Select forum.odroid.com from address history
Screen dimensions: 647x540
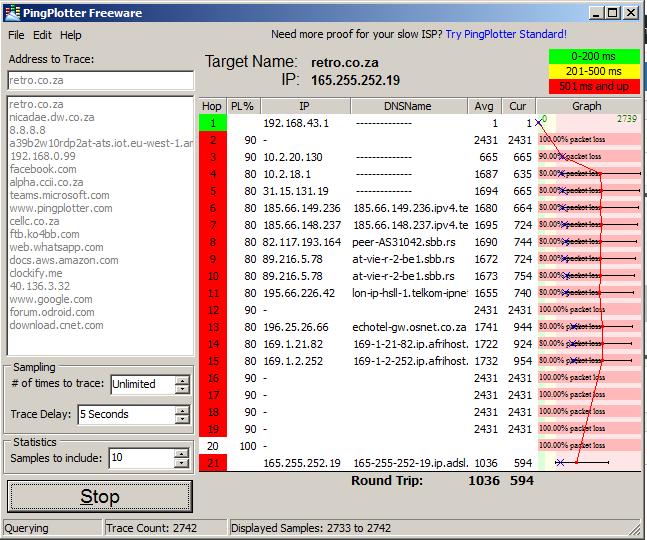(52, 312)
